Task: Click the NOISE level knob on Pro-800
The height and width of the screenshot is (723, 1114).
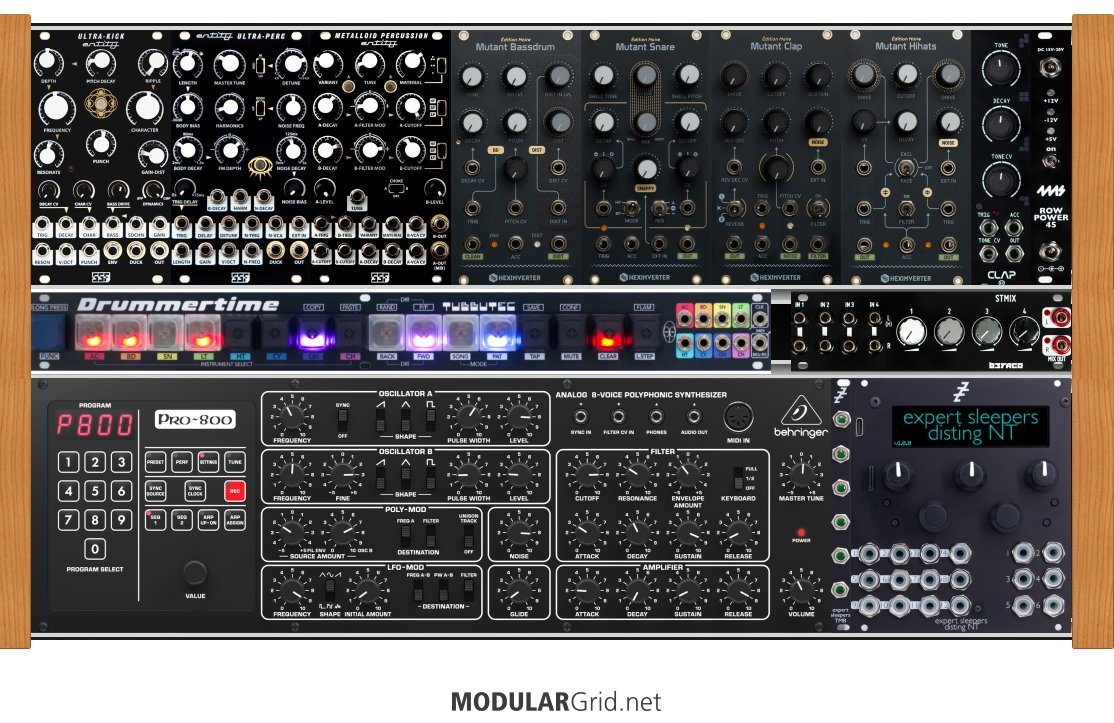Action: pos(519,532)
